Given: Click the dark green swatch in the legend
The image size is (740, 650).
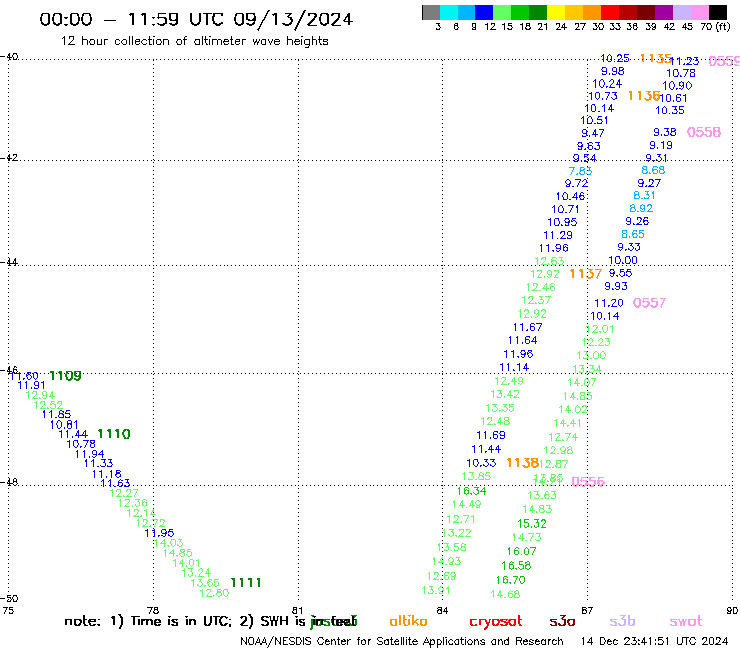Looking at the screenshot, I should [x=538, y=12].
